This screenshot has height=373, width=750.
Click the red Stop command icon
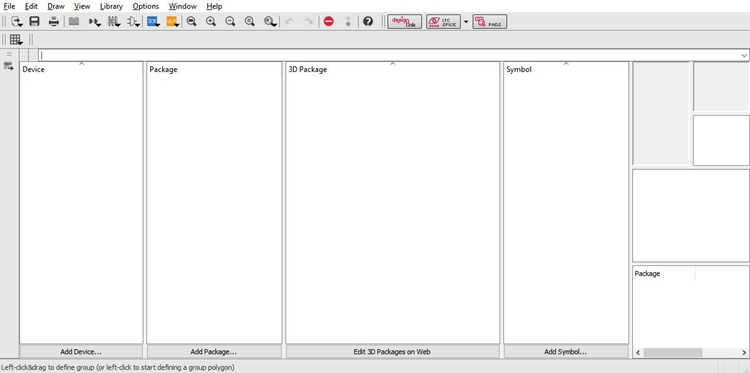[329, 22]
